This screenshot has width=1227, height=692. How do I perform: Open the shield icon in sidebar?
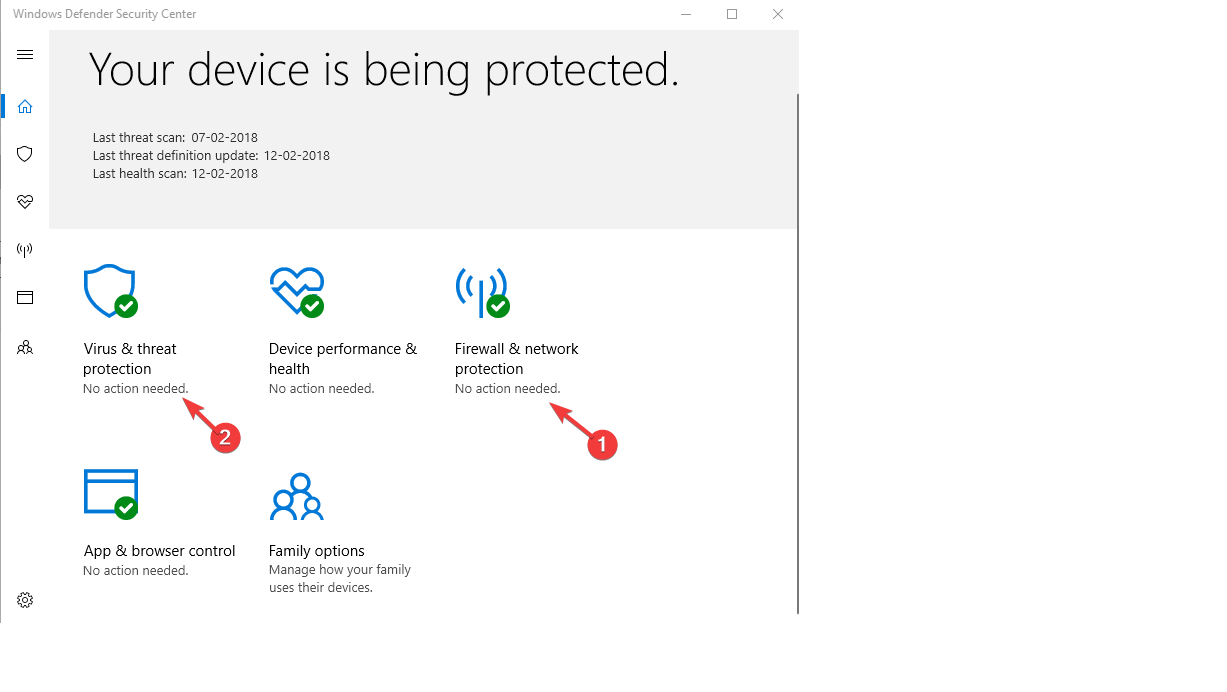click(x=25, y=154)
